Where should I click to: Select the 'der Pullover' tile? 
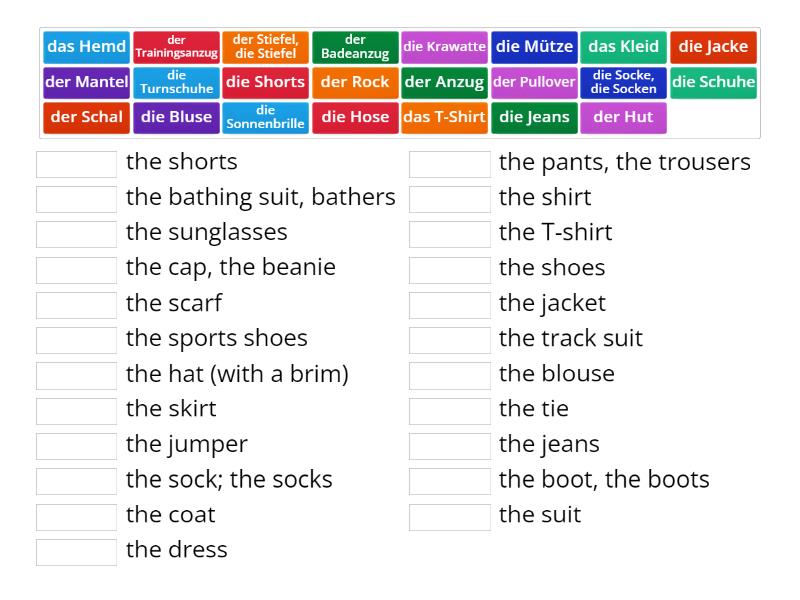(x=534, y=82)
